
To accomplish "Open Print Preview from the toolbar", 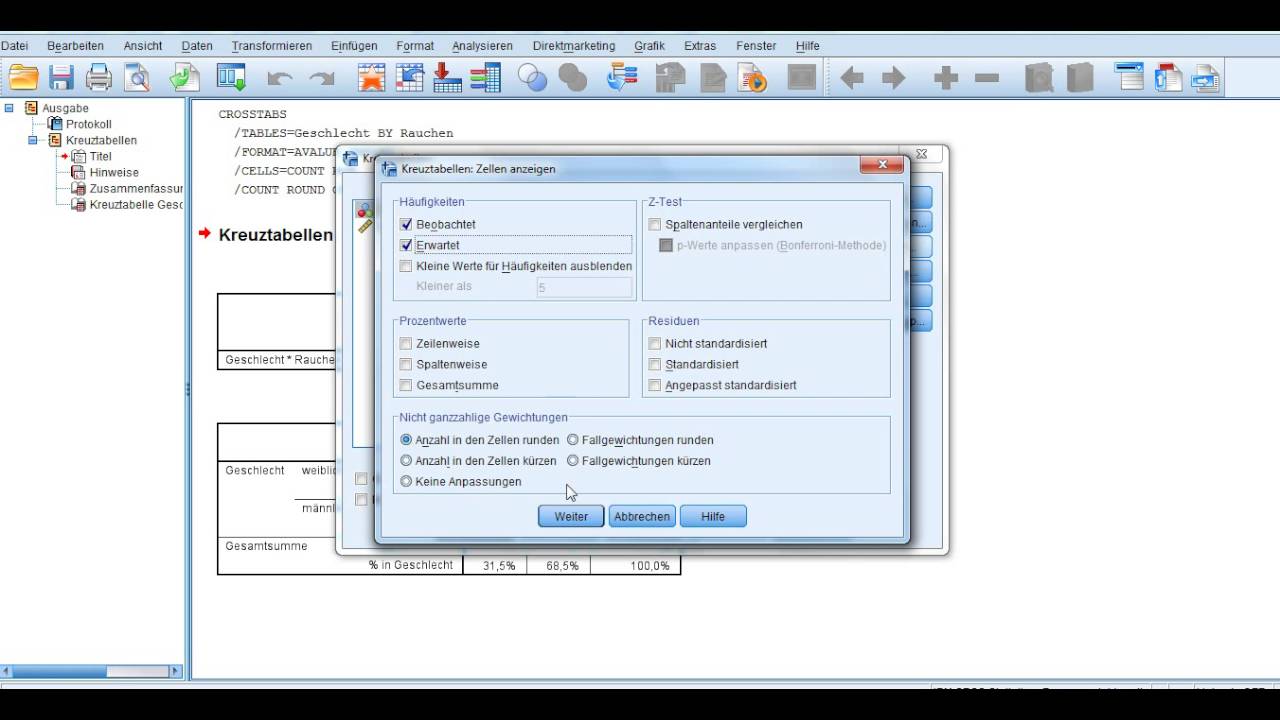I will coord(137,78).
